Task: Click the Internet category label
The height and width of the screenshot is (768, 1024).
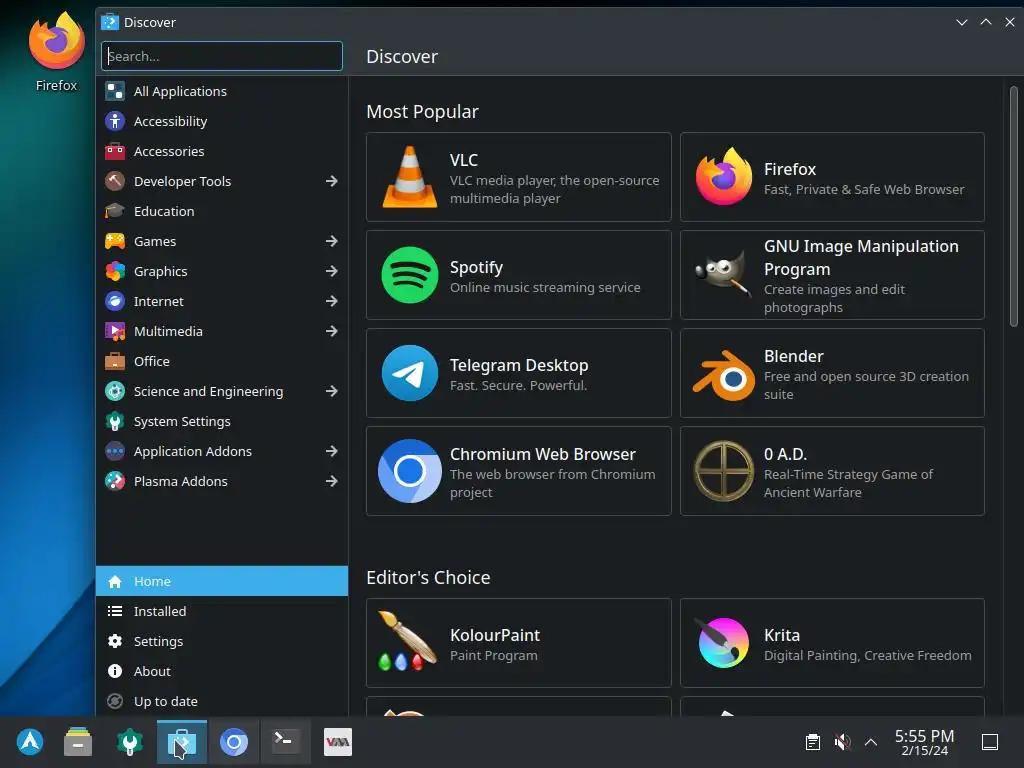Action: coord(159,301)
